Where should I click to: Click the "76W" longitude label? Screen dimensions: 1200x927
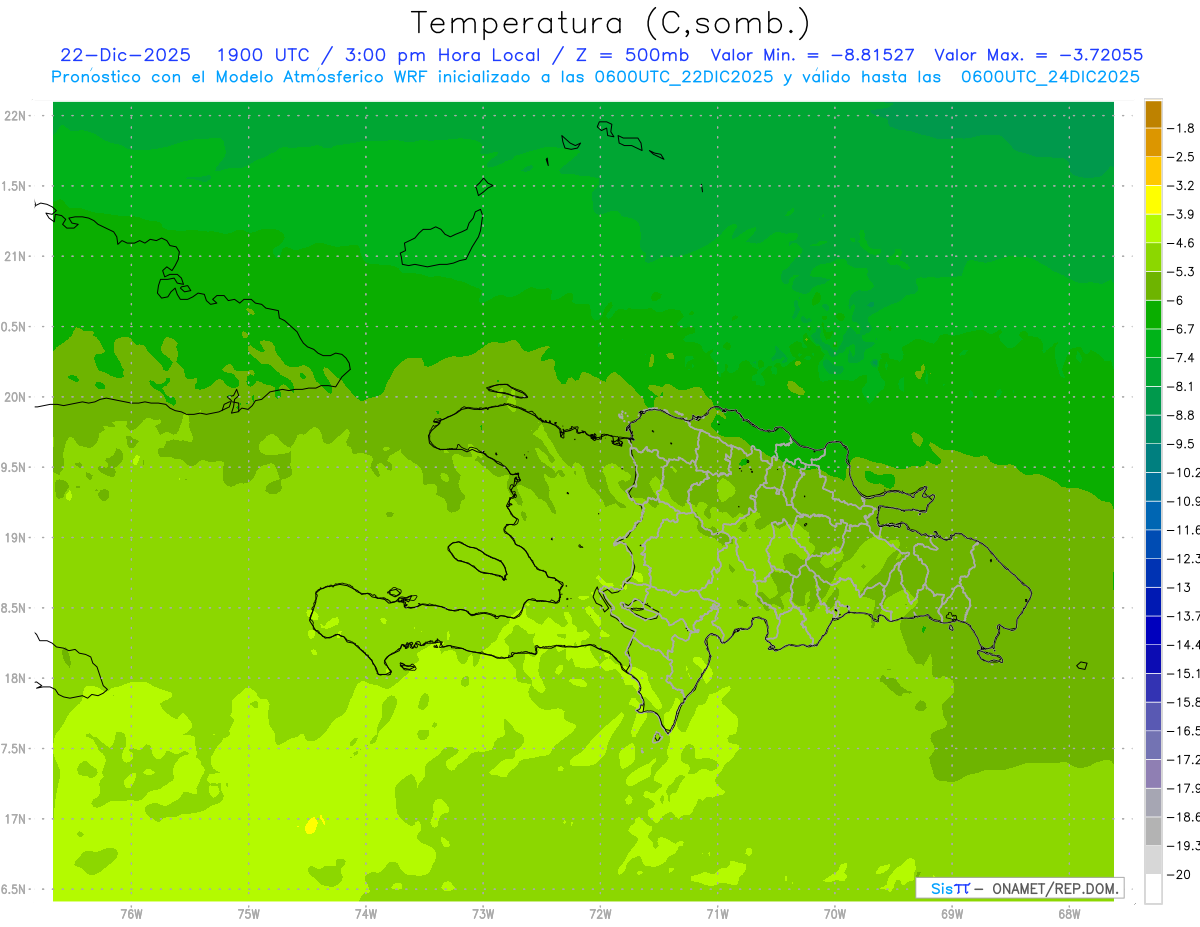tap(131, 914)
